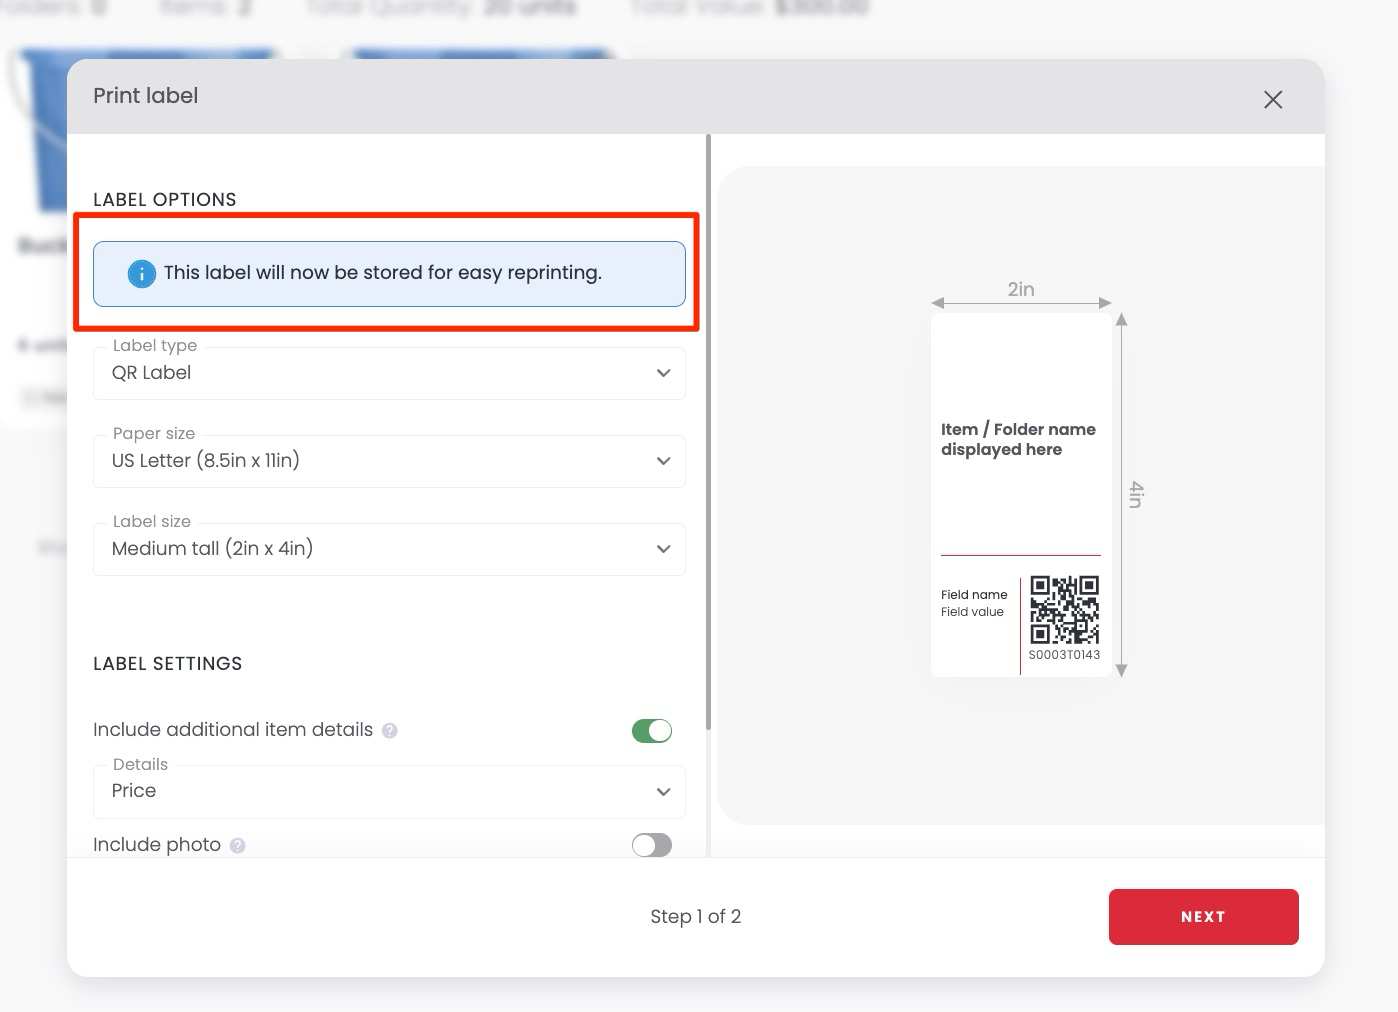Click the NEXT button
Image resolution: width=1398 pixels, height=1012 pixels.
[1203, 917]
